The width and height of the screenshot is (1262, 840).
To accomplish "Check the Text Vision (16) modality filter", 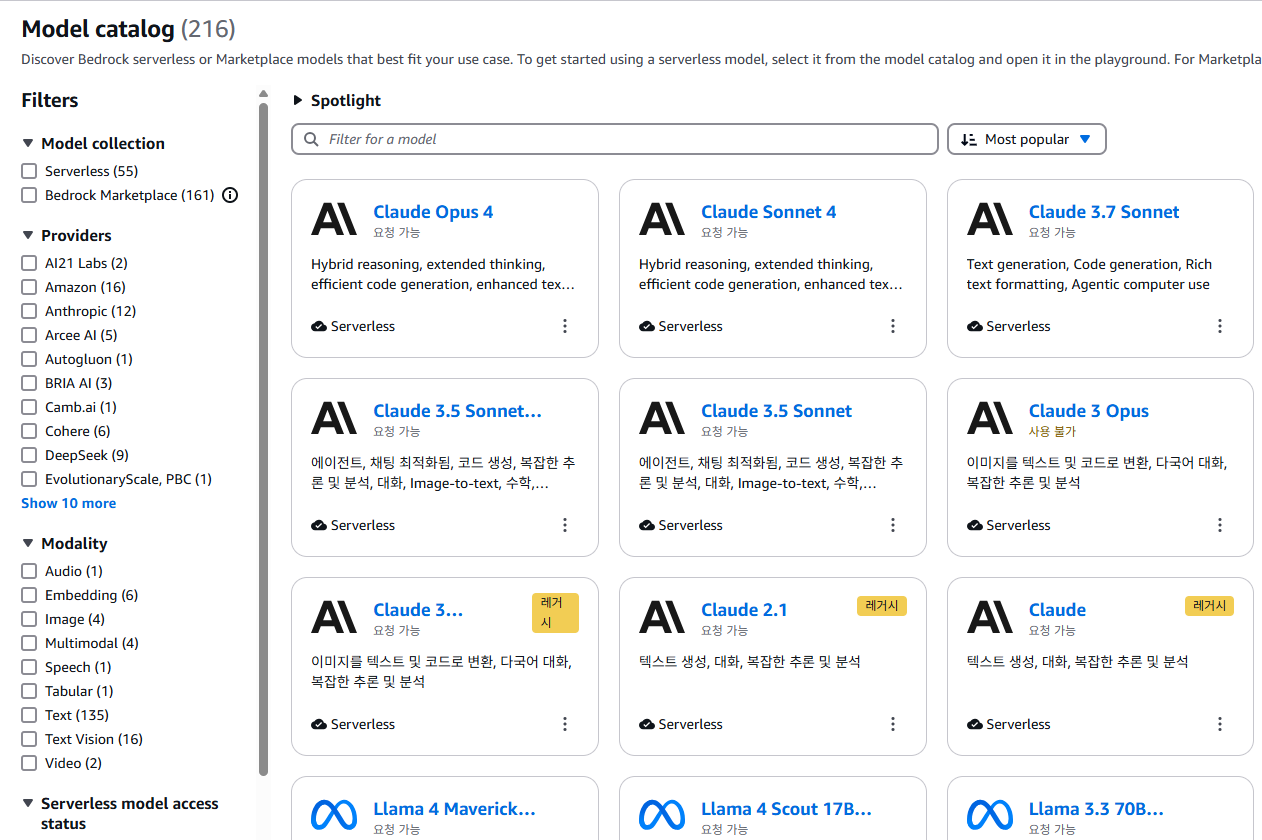I will point(29,739).
